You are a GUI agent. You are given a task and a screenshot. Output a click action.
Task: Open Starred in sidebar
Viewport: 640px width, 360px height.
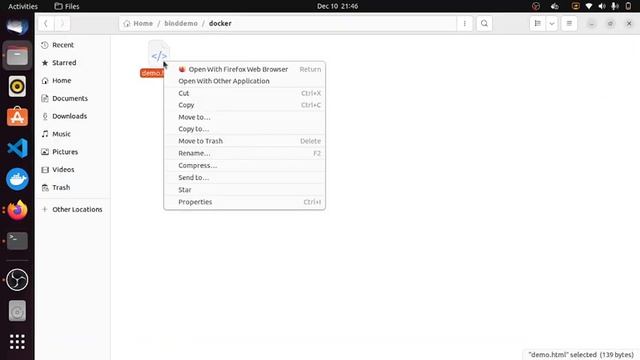tap(73, 63)
